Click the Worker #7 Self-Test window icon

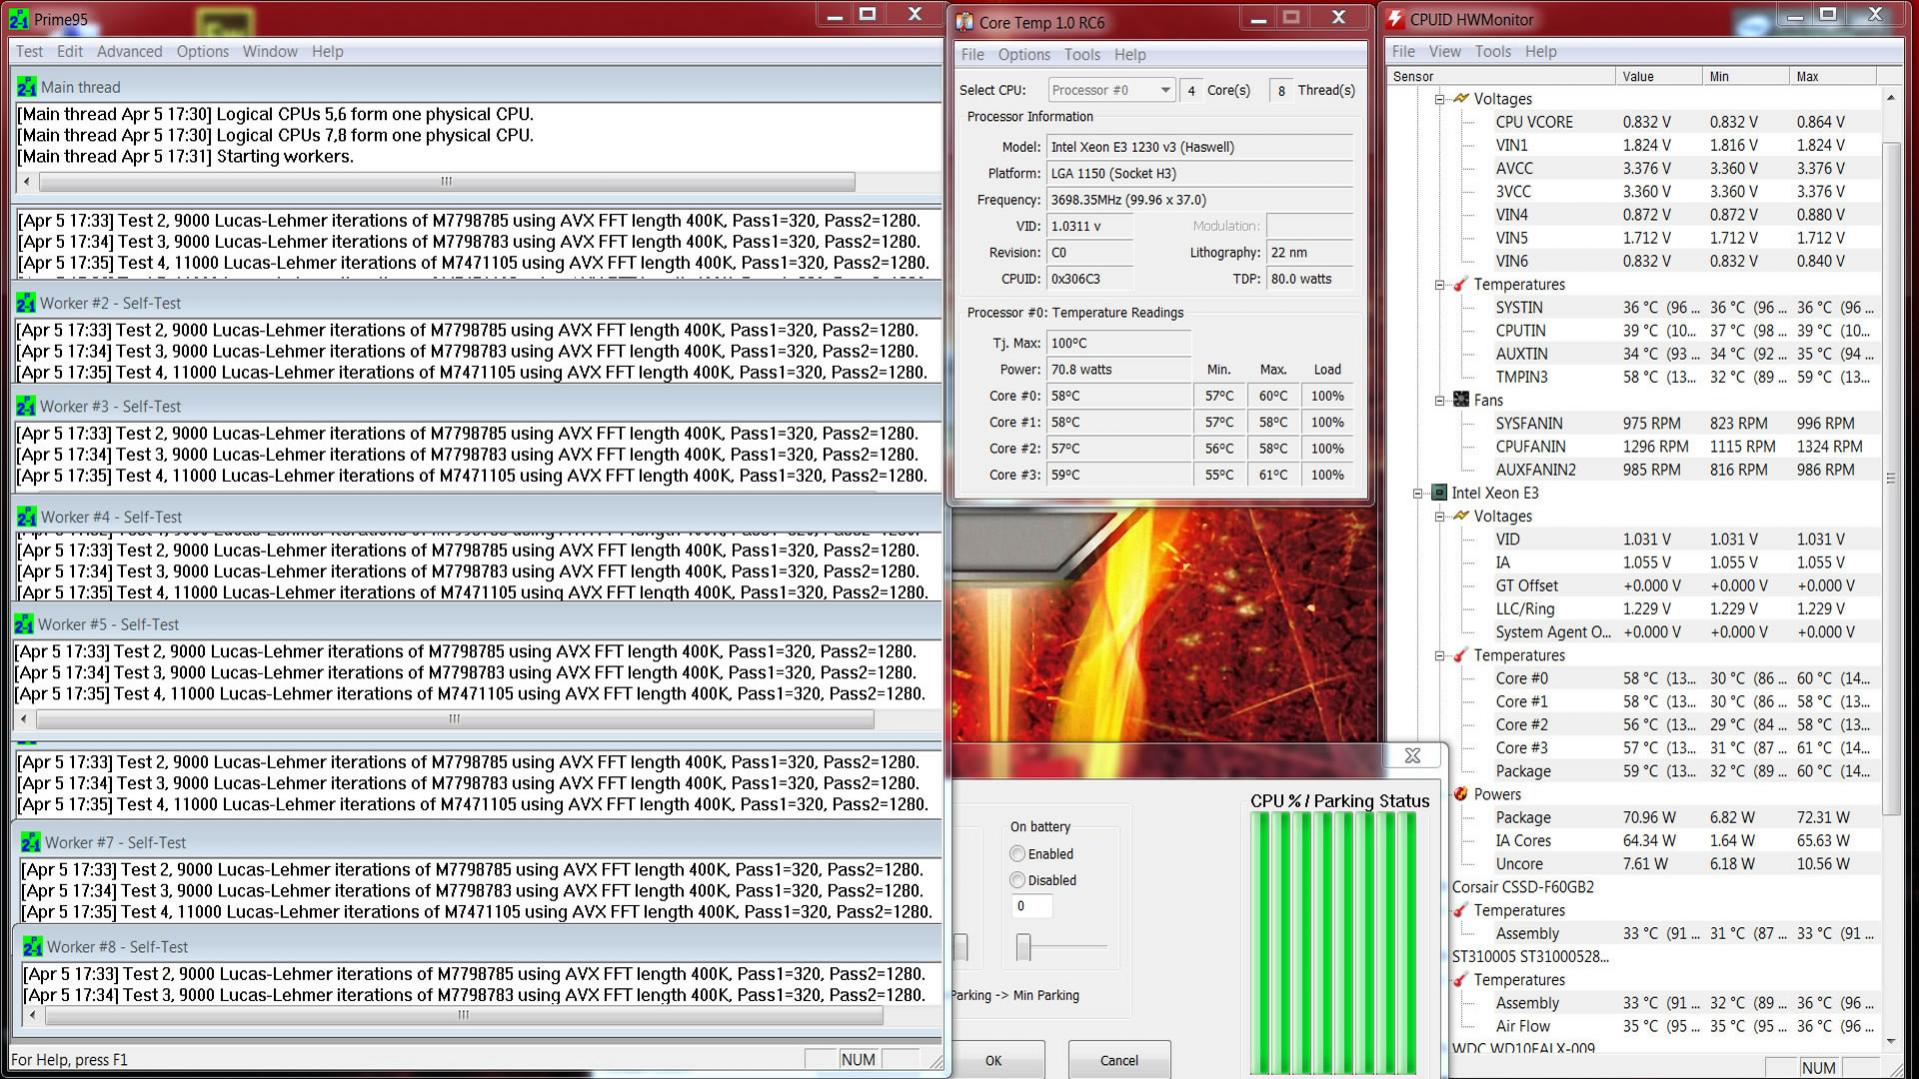[x=31, y=842]
